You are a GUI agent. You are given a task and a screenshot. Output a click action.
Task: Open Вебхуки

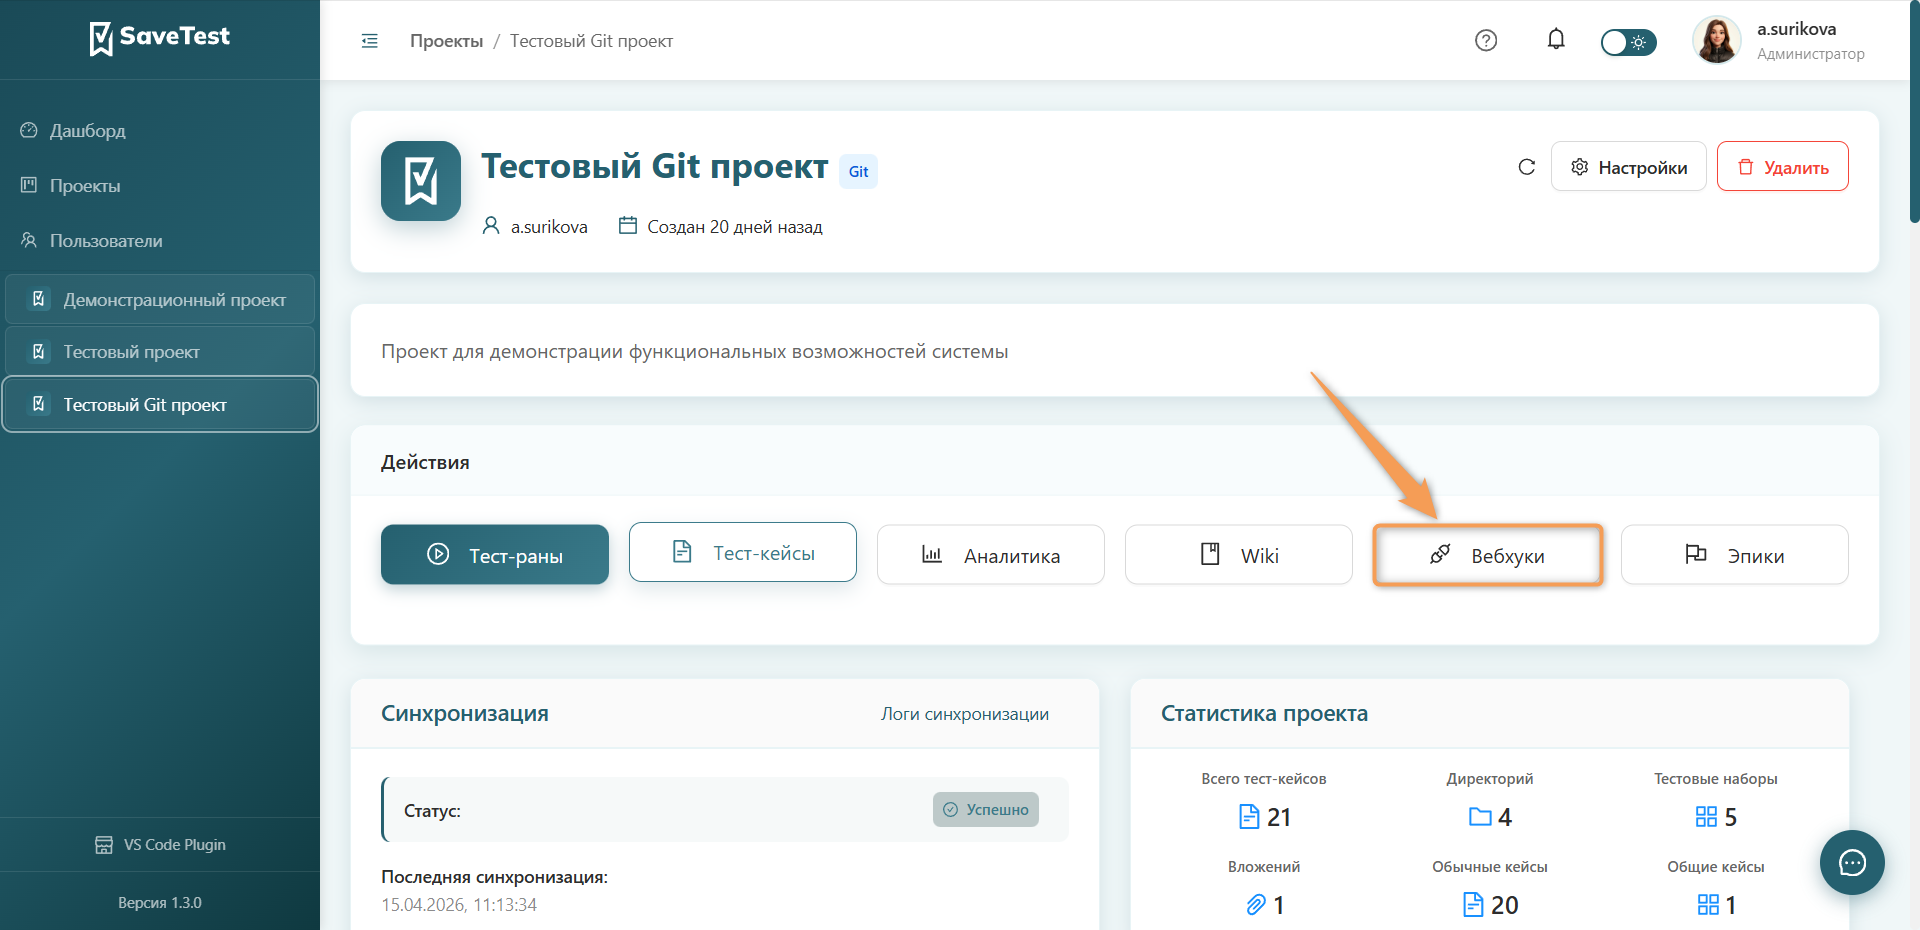(1488, 555)
